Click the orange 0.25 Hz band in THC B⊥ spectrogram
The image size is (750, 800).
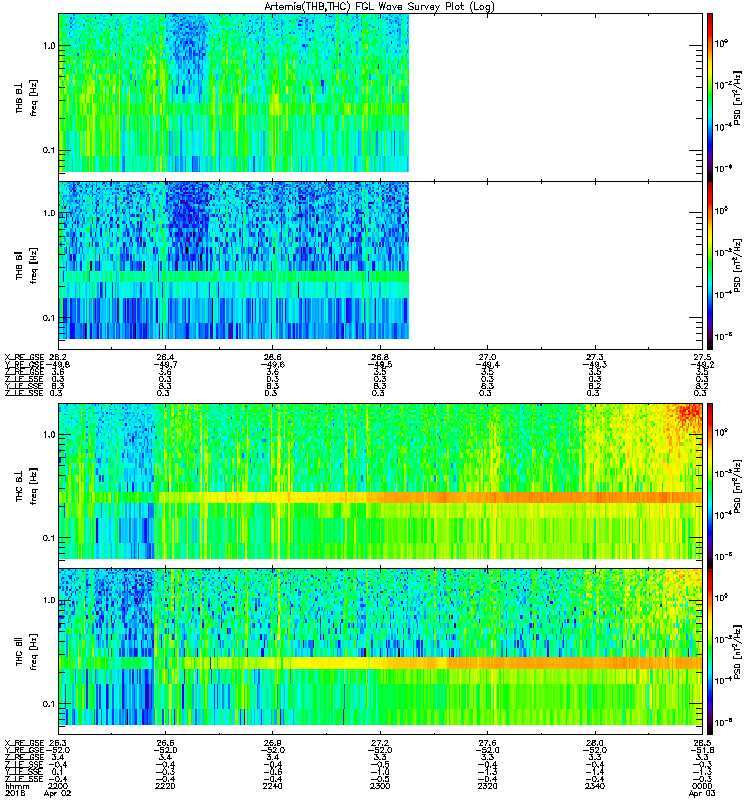[431, 497]
